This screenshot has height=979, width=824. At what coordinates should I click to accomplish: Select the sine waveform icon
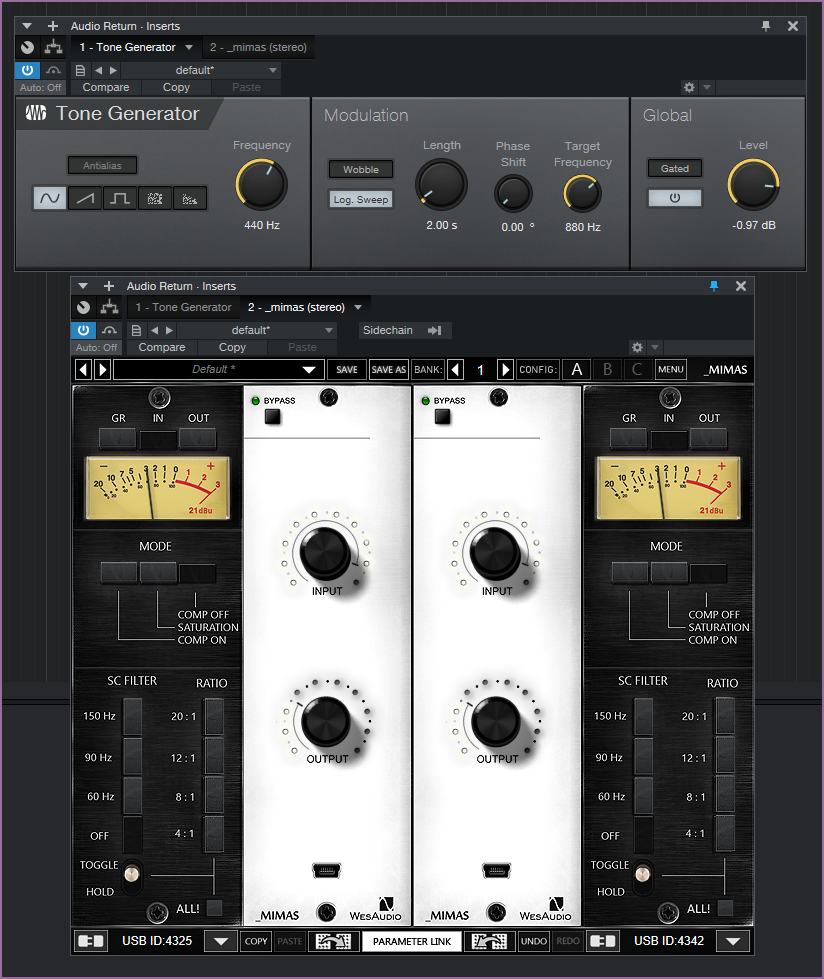point(49,198)
